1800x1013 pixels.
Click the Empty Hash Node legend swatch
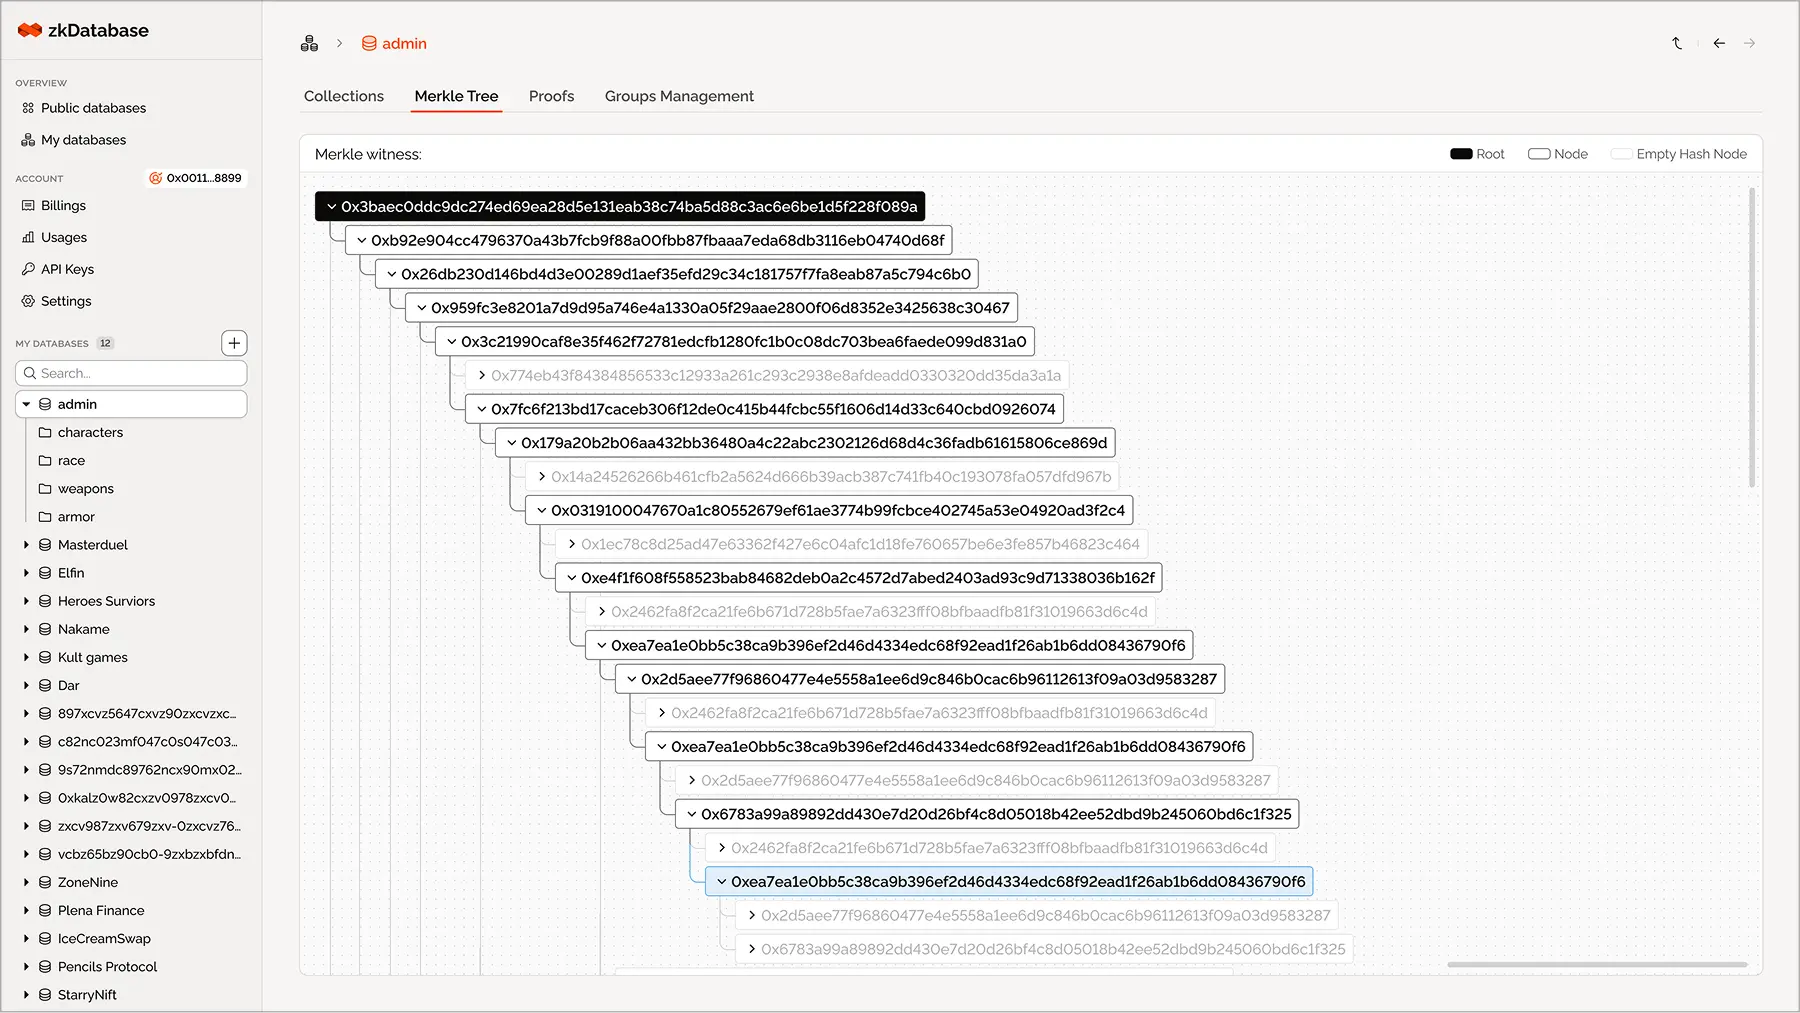[1621, 154]
